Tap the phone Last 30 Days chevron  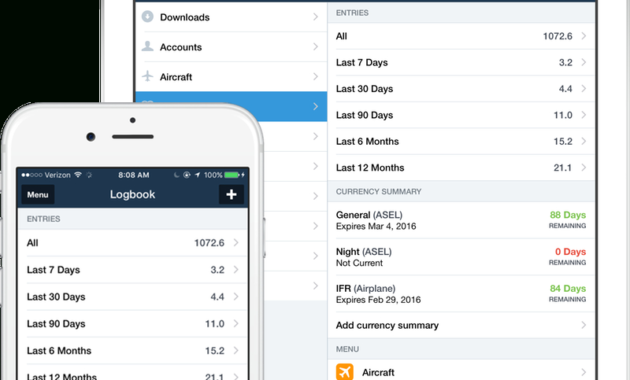[236, 296]
